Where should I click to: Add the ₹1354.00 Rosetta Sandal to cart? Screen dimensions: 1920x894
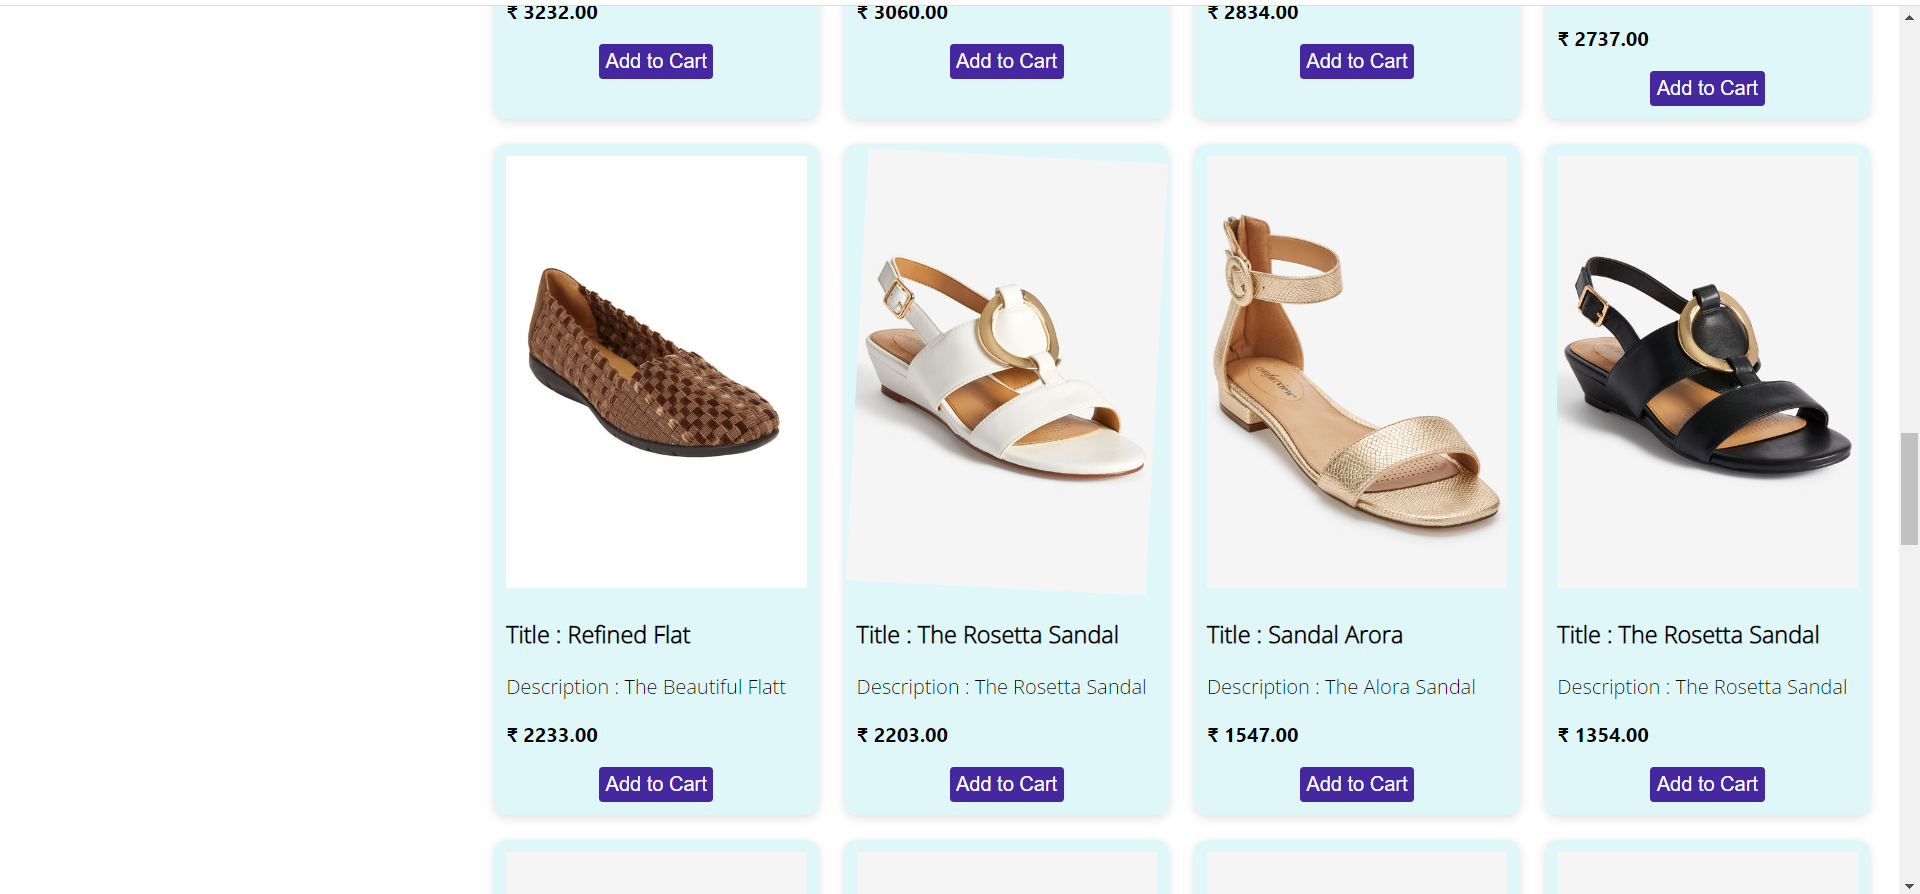point(1707,784)
